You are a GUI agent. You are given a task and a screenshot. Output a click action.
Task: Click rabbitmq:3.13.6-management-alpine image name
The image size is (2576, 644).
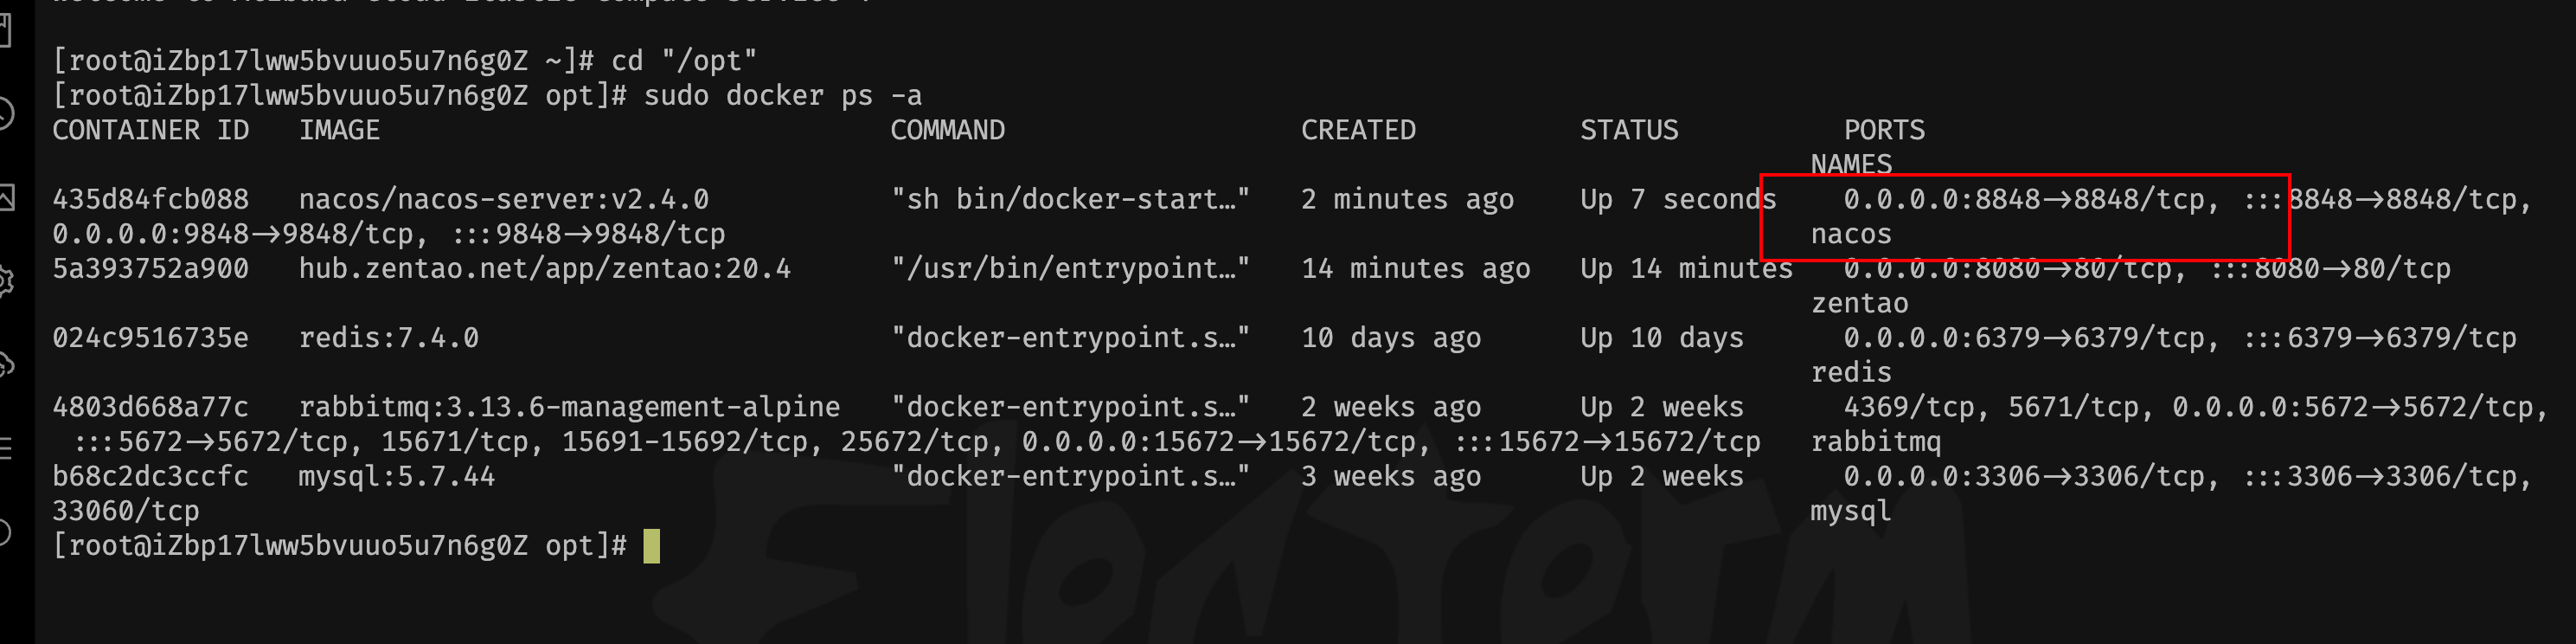[x=569, y=407]
